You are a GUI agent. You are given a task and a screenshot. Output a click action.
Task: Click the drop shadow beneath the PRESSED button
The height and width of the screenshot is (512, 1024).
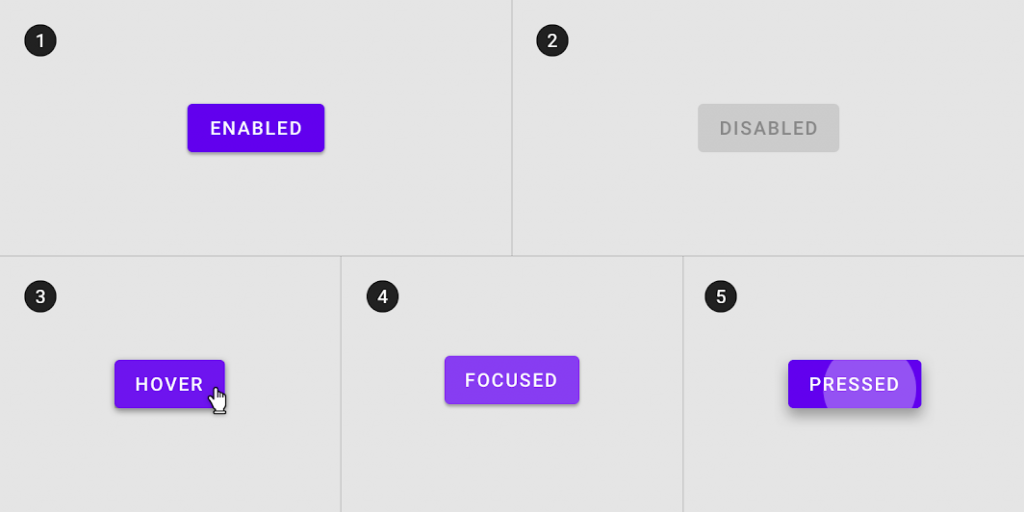click(854, 414)
